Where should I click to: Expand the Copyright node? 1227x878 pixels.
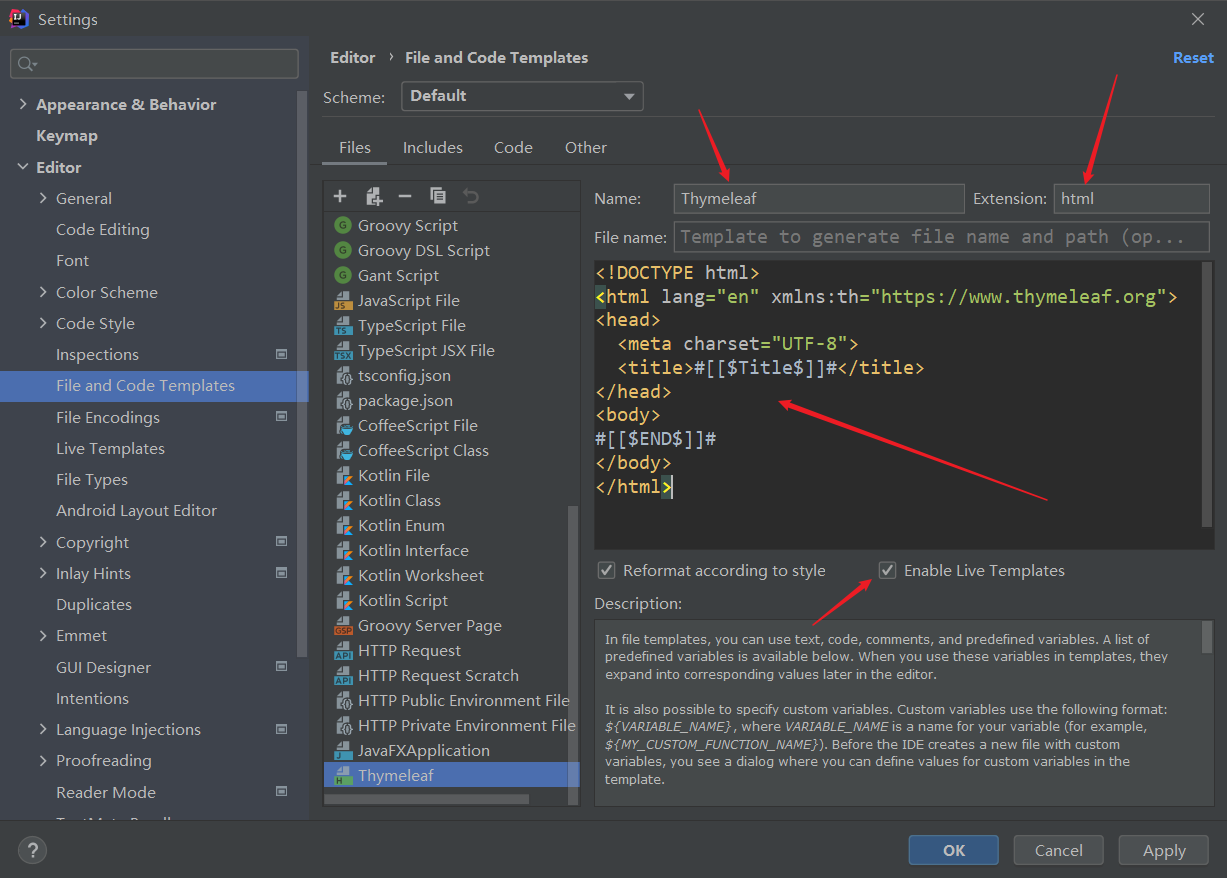click(43, 542)
